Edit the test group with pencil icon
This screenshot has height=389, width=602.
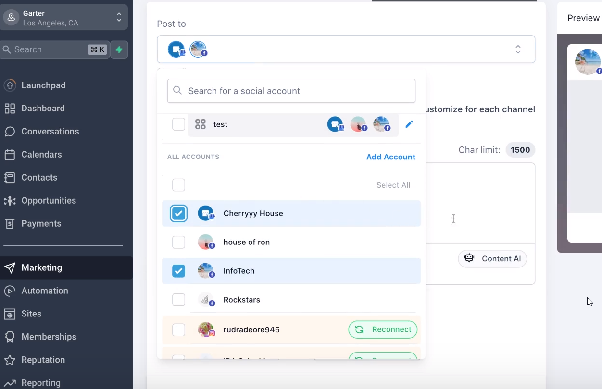(409, 124)
